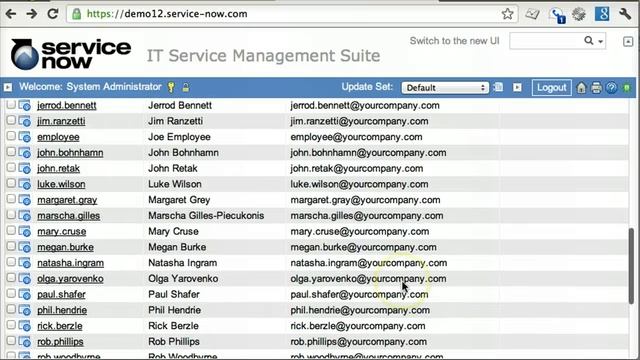640x360 pixels.
Task: Check the box for john.retak row
Action: tap(11, 167)
